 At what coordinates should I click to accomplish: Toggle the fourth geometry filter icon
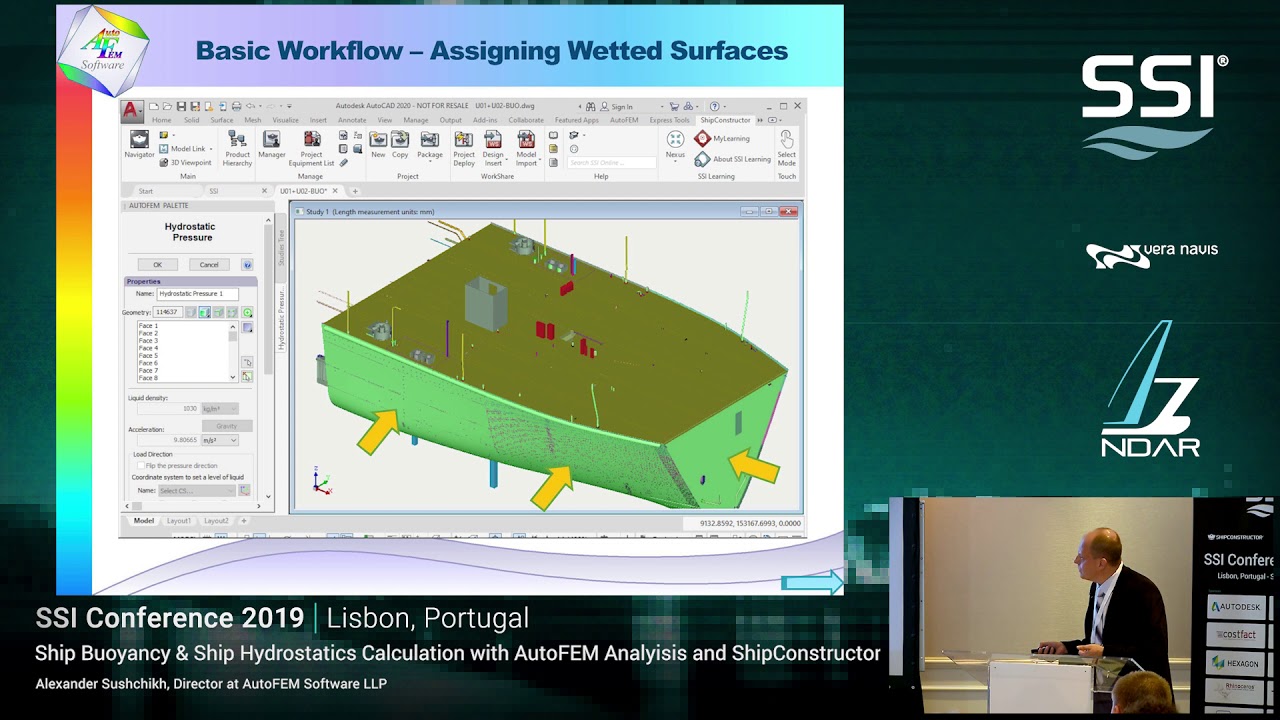click(x=232, y=313)
